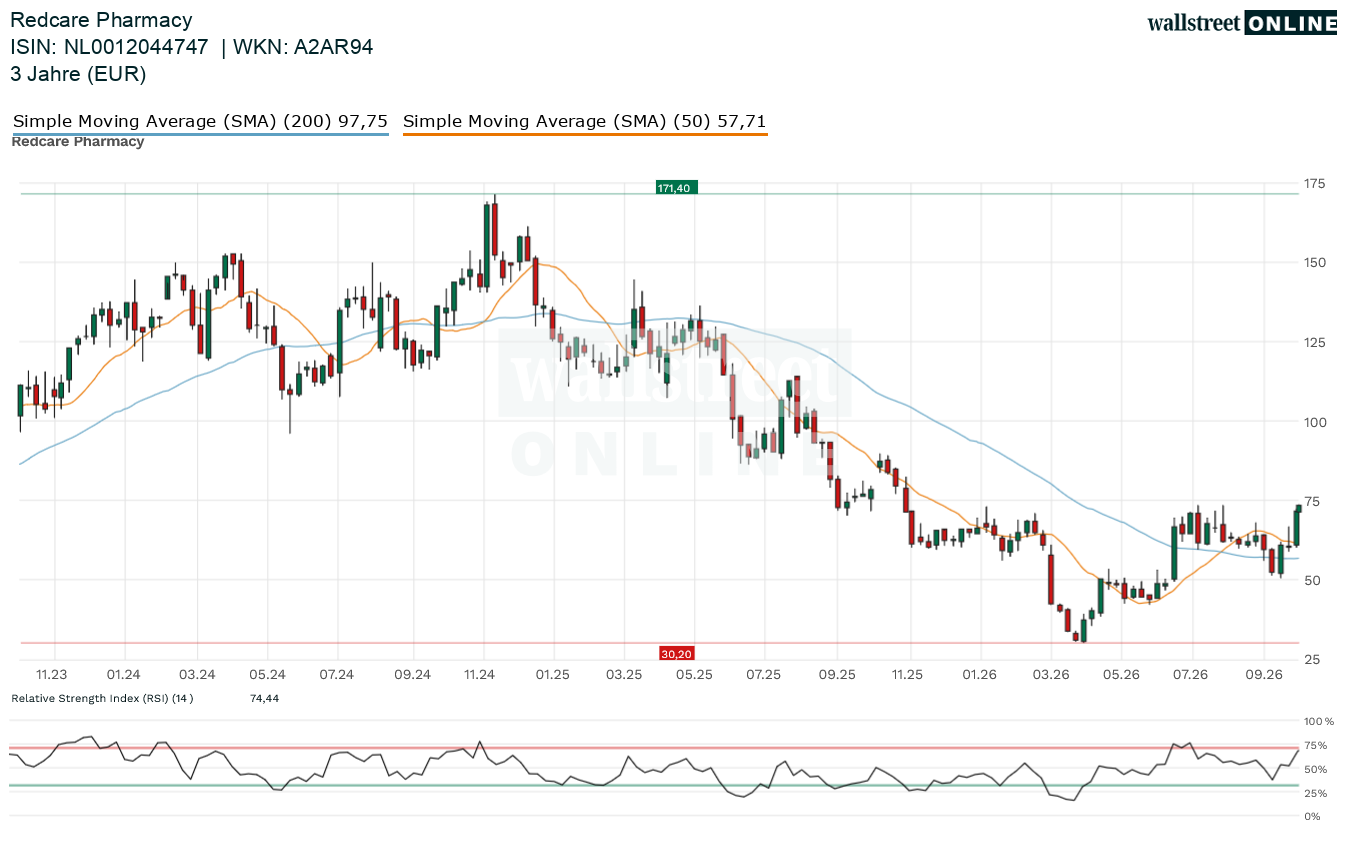The height and width of the screenshot is (843, 1349).
Task: Click the 75% RSI axis label
Action: 1316,745
